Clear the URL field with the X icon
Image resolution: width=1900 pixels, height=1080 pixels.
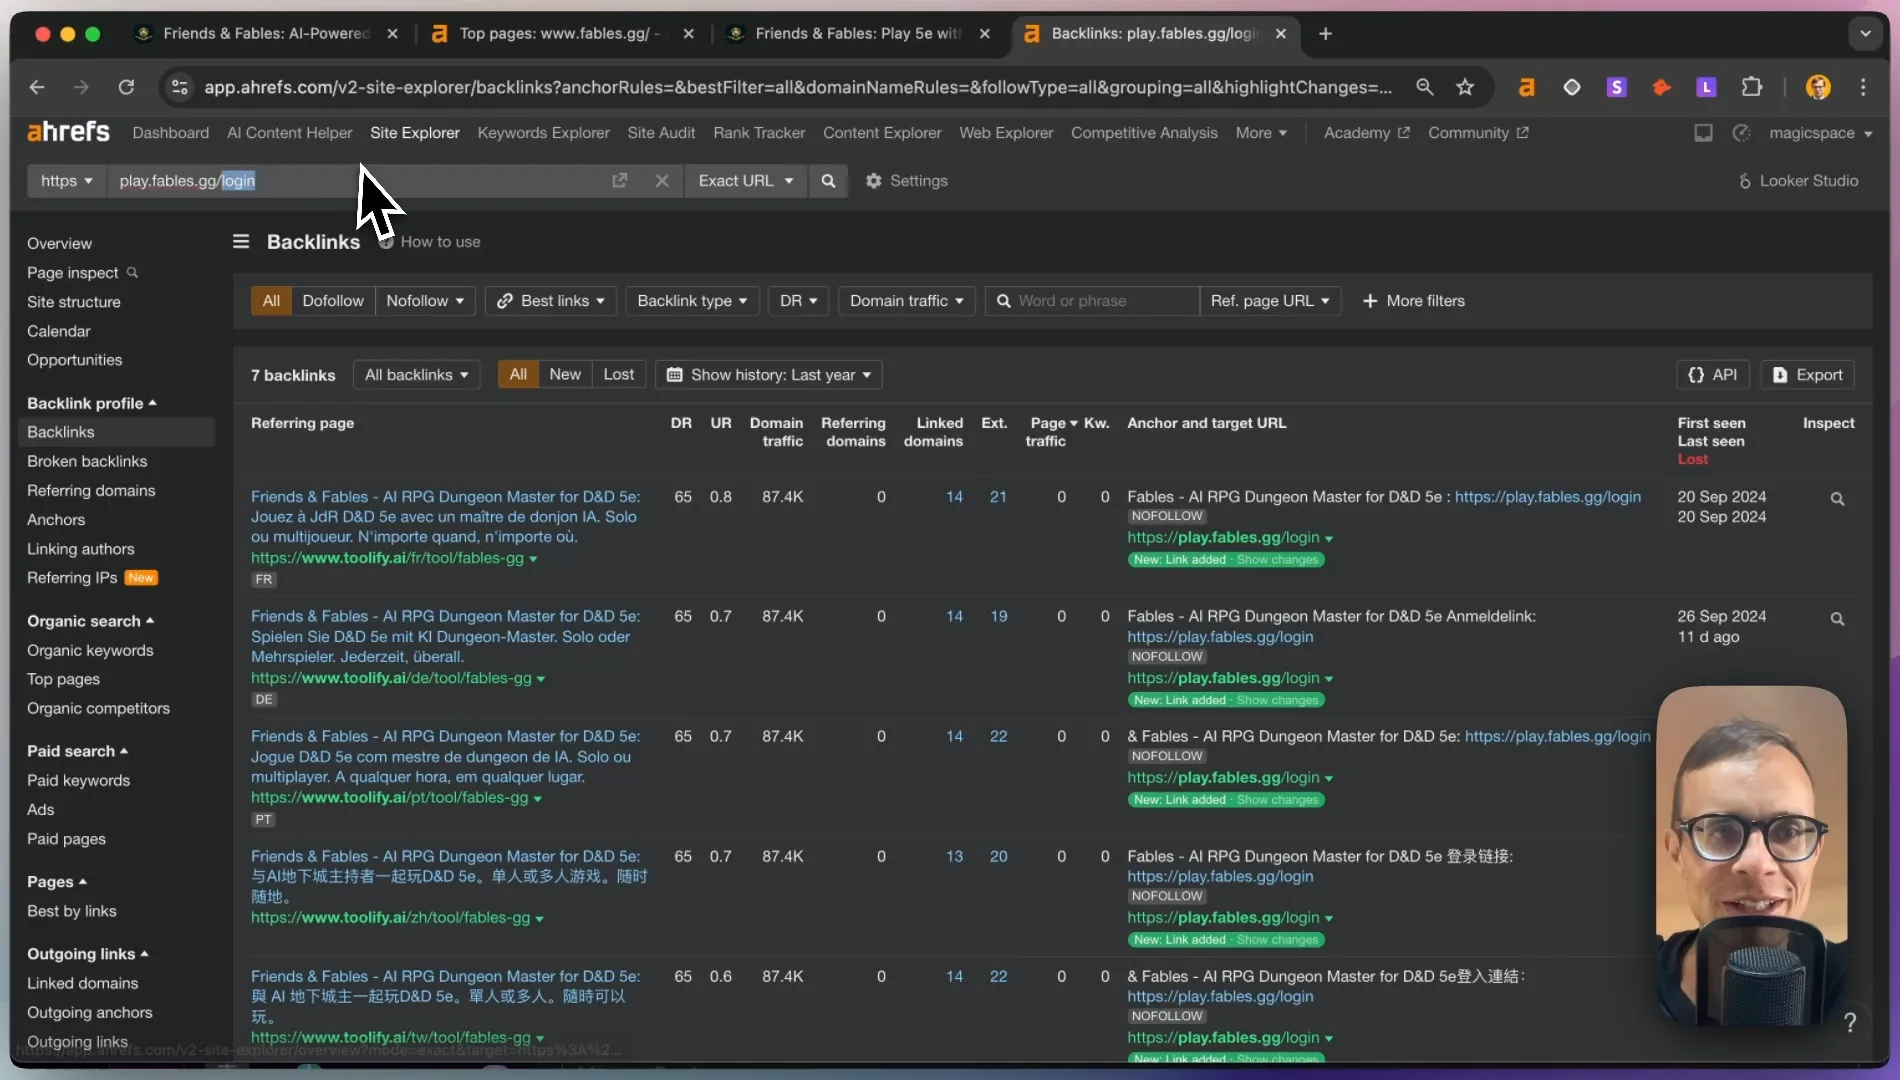[x=661, y=181]
